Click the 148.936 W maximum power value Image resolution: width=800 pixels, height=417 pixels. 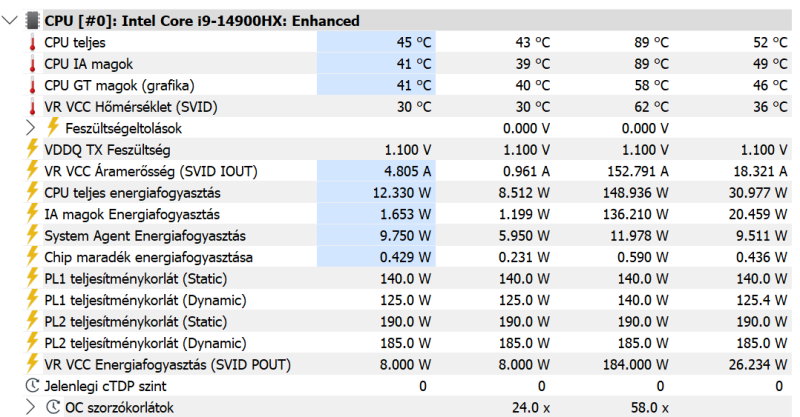pos(636,192)
